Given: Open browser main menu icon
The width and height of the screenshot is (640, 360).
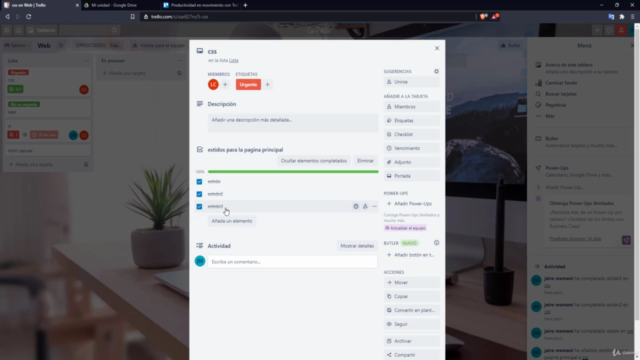Looking at the screenshot, I should (632, 17).
